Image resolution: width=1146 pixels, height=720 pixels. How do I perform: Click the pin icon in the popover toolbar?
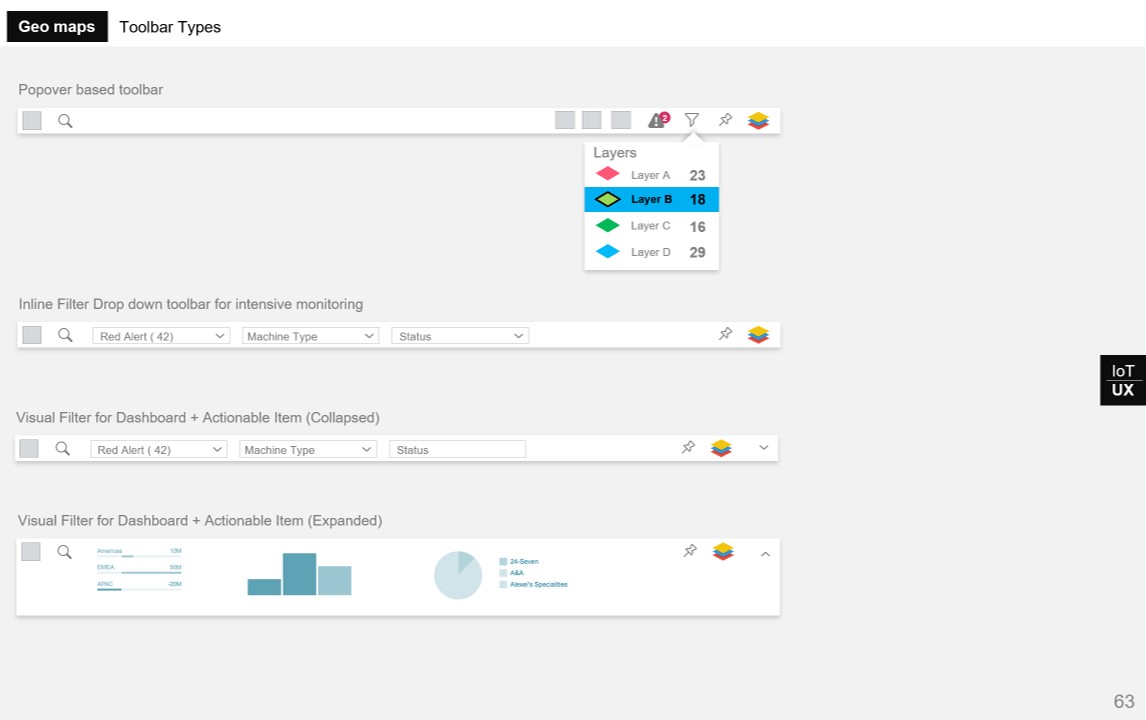(725, 120)
